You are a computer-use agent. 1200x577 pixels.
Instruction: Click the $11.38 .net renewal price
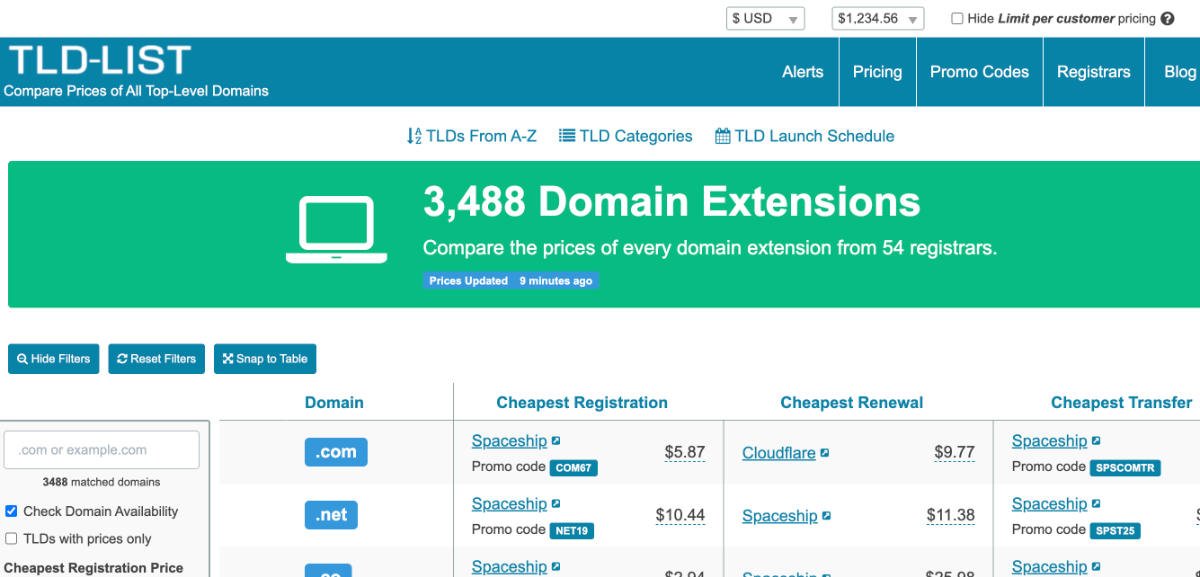point(951,515)
